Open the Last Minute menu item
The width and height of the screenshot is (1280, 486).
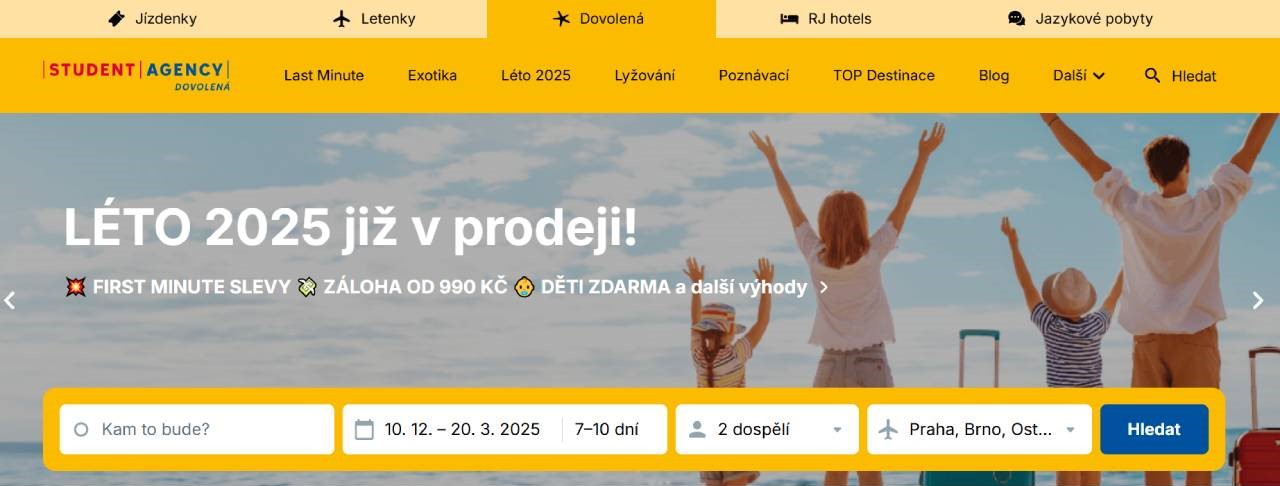coord(324,75)
